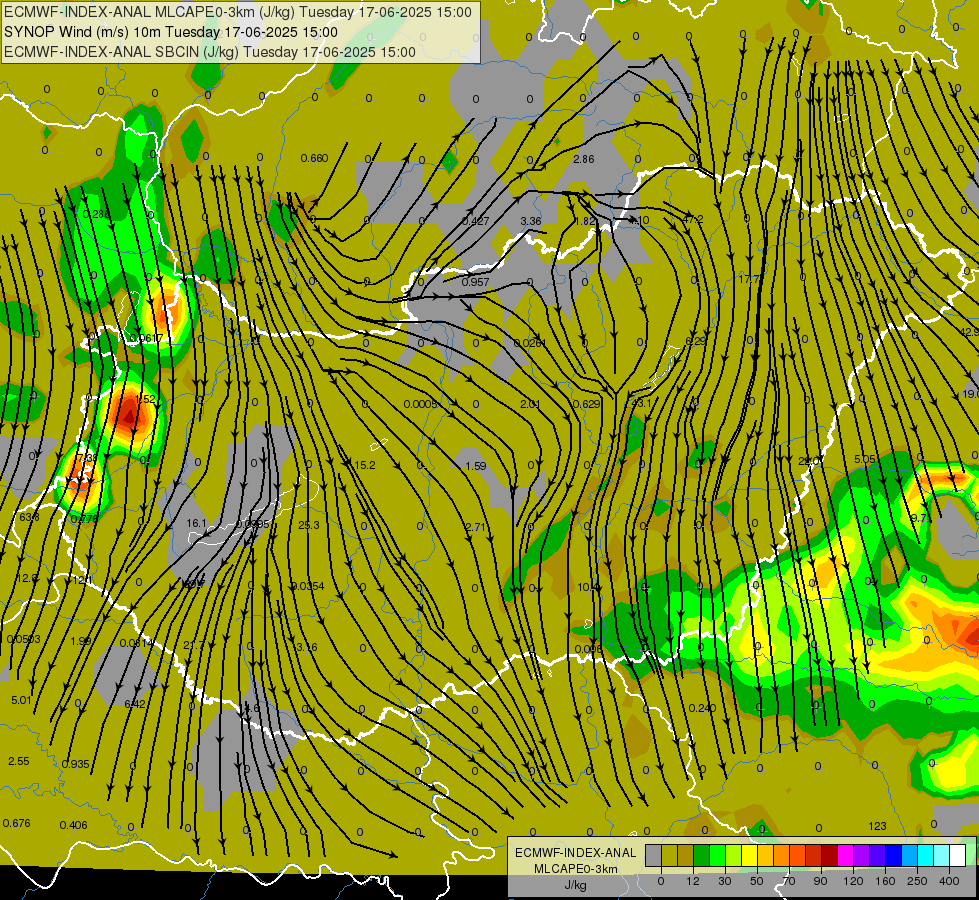This screenshot has width=979, height=900.
Task: Select the dark green legend swatch
Action: 702,855
